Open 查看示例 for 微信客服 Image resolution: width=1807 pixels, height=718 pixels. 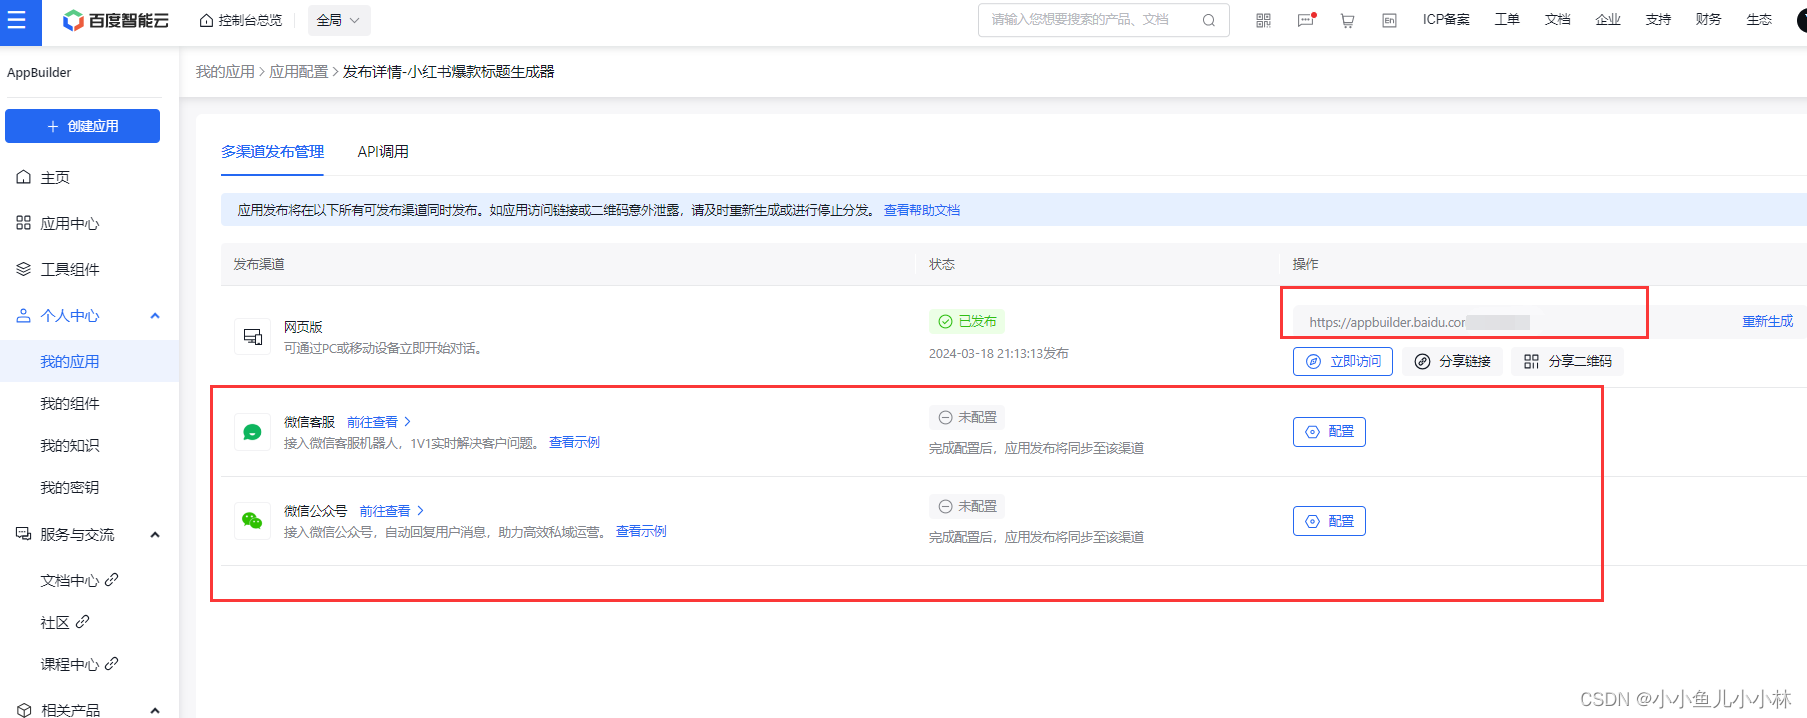[574, 442]
